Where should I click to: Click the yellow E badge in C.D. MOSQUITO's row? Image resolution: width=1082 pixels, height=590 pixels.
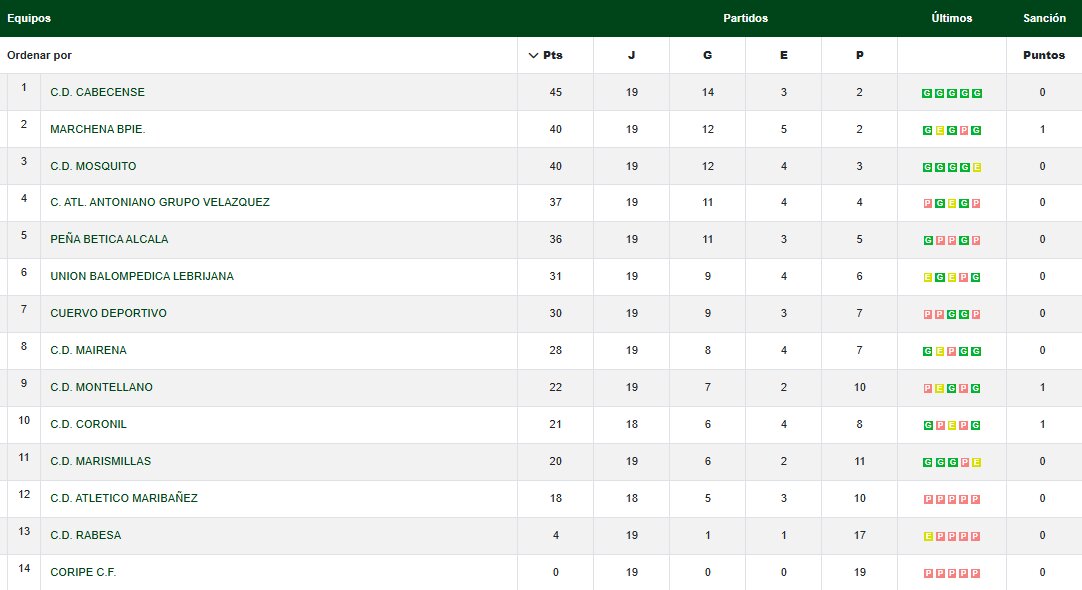click(x=976, y=167)
